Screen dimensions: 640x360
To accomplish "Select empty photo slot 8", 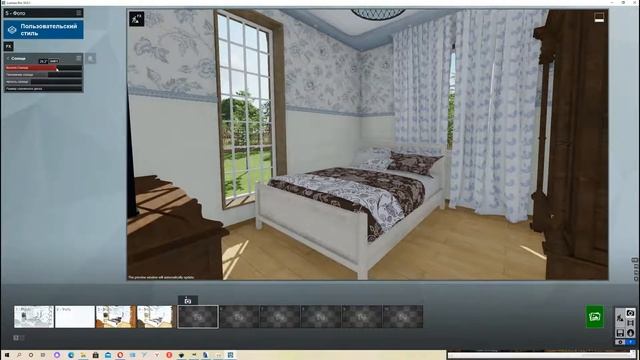I will [x=321, y=317].
